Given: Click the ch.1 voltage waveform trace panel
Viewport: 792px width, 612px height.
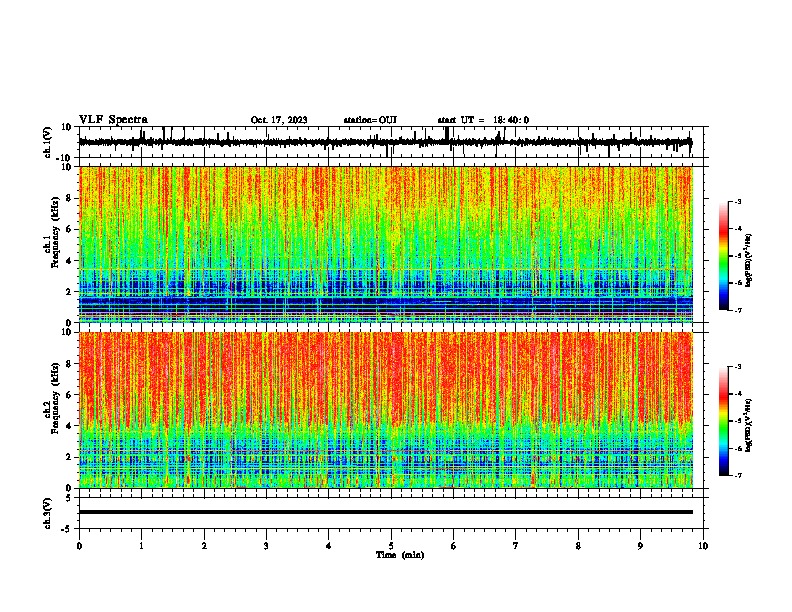Looking at the screenshot, I should (391, 142).
